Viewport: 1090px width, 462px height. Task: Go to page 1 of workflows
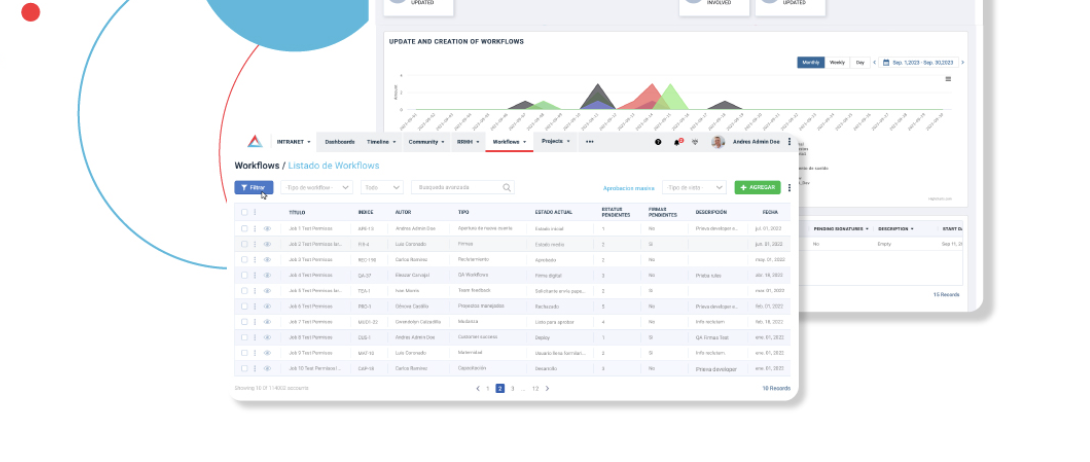coord(488,388)
